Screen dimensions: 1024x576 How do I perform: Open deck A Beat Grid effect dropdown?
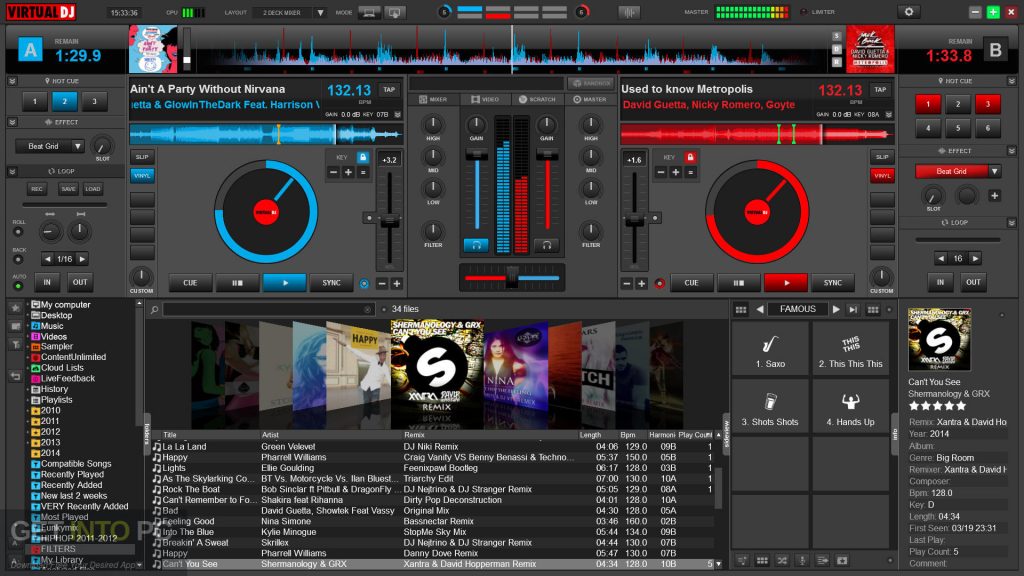pos(50,146)
